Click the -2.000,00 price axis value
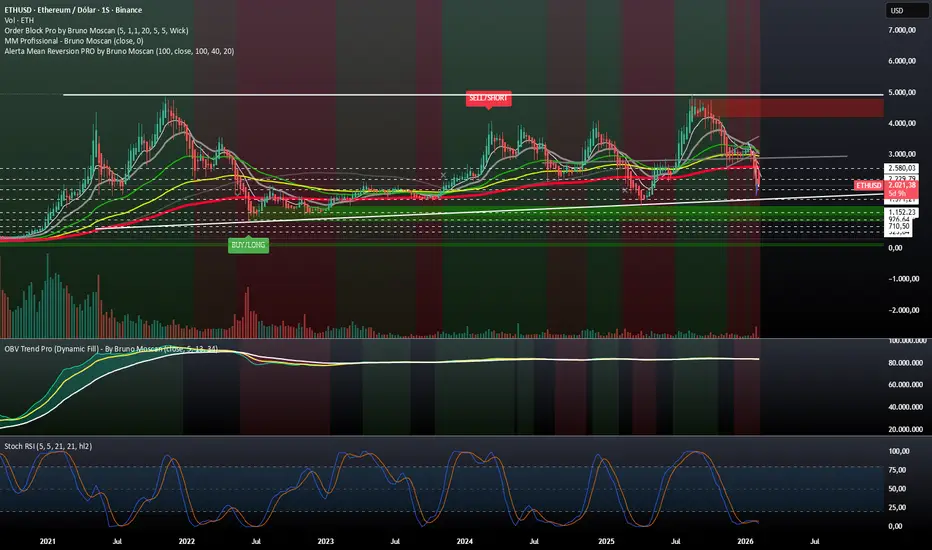Viewport: 932px width, 550px height. 902,310
